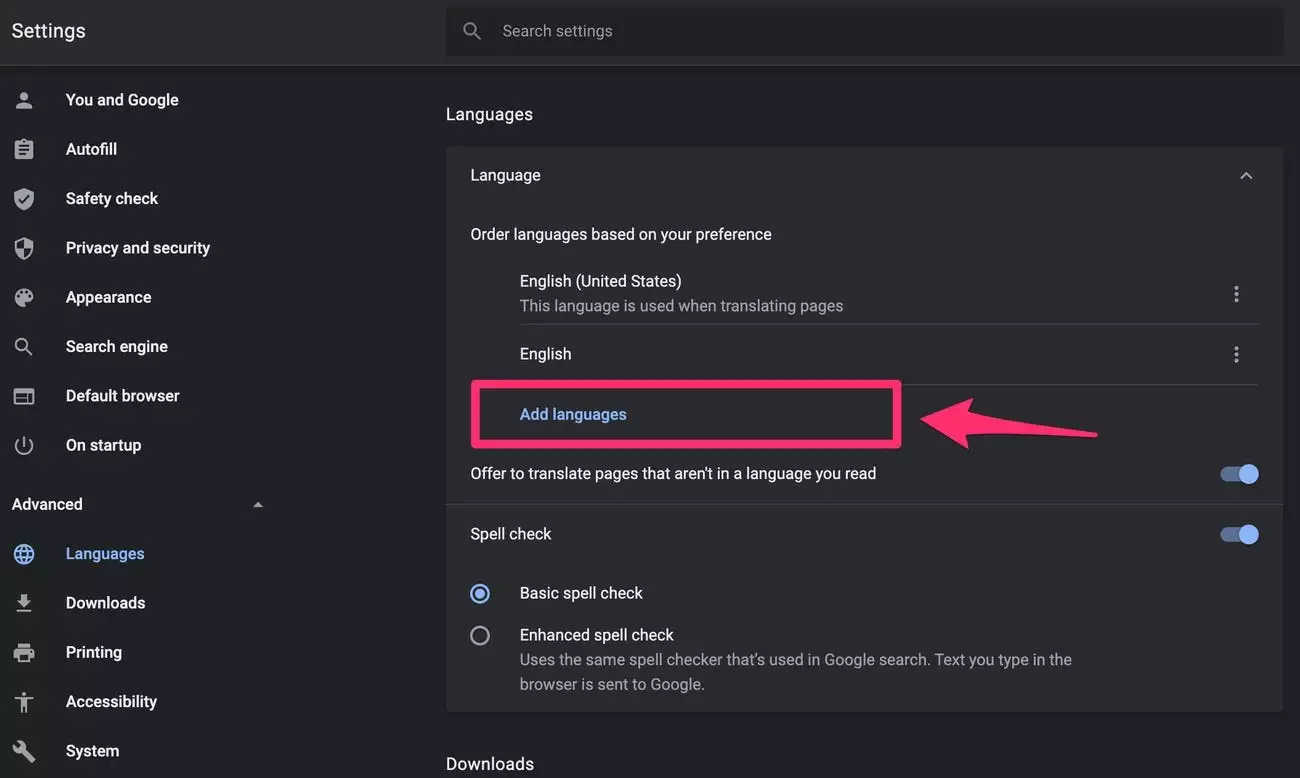Click the Printing printer icon
Screen dimensions: 1300x778
pos(24,653)
